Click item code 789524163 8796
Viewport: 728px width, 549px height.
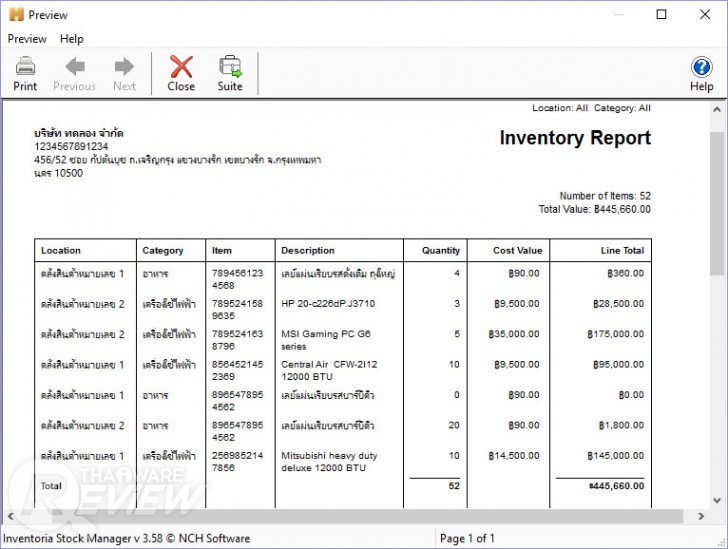237,340
